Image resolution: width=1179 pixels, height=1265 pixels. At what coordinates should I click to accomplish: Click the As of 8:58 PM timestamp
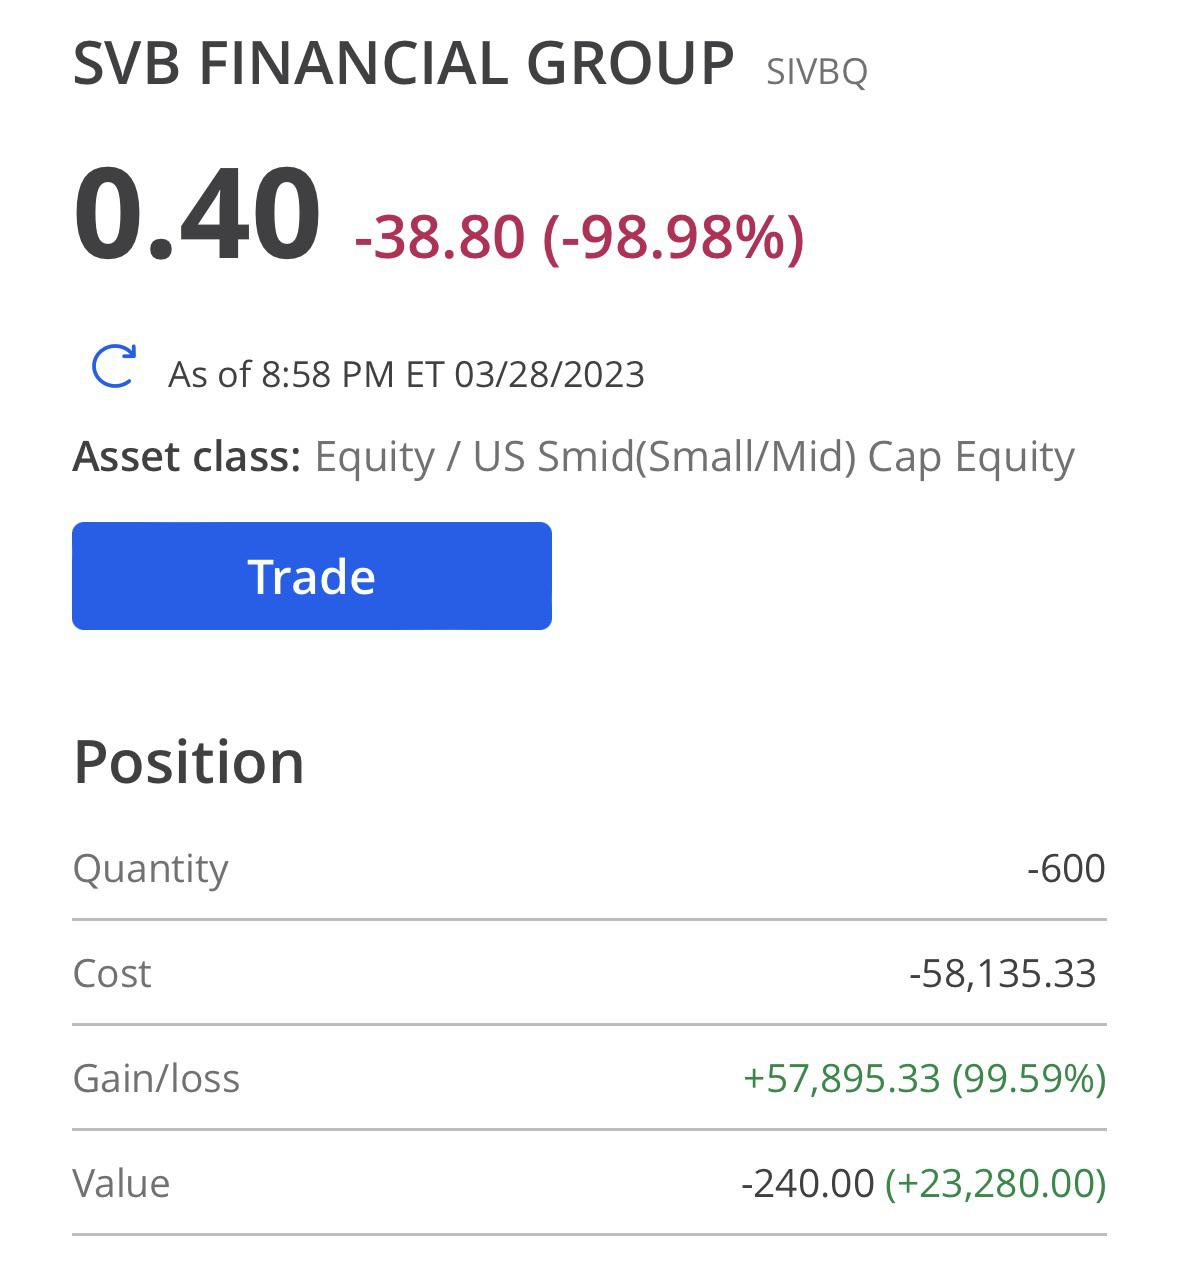(406, 374)
